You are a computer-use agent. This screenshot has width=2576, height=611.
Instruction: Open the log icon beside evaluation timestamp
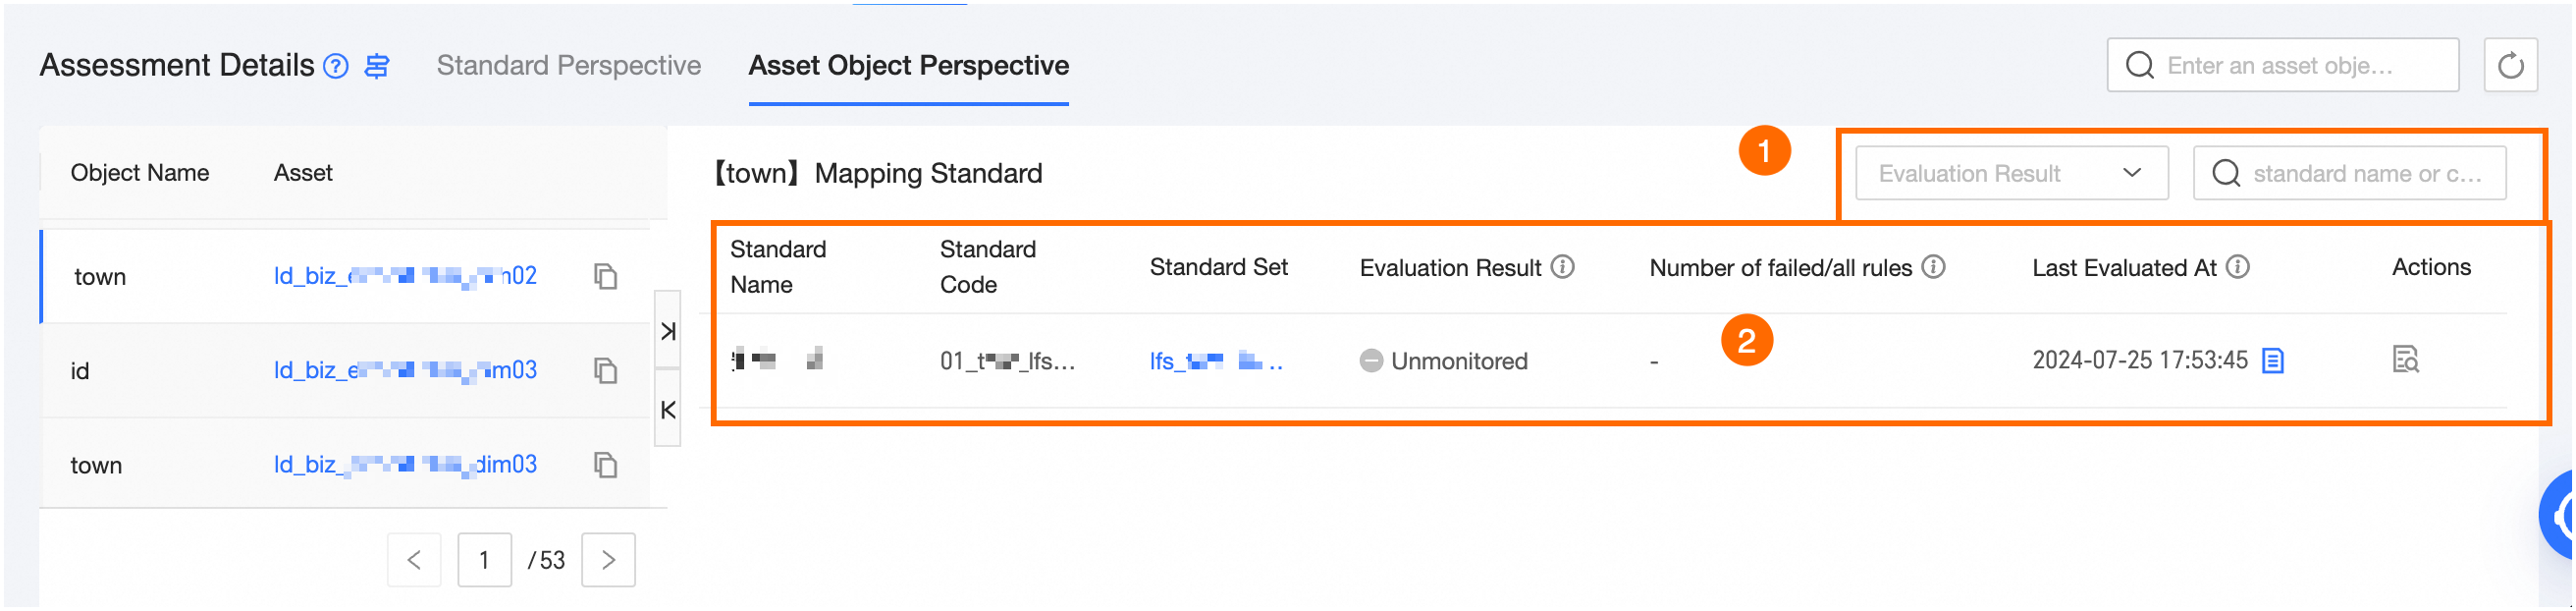point(2273,361)
